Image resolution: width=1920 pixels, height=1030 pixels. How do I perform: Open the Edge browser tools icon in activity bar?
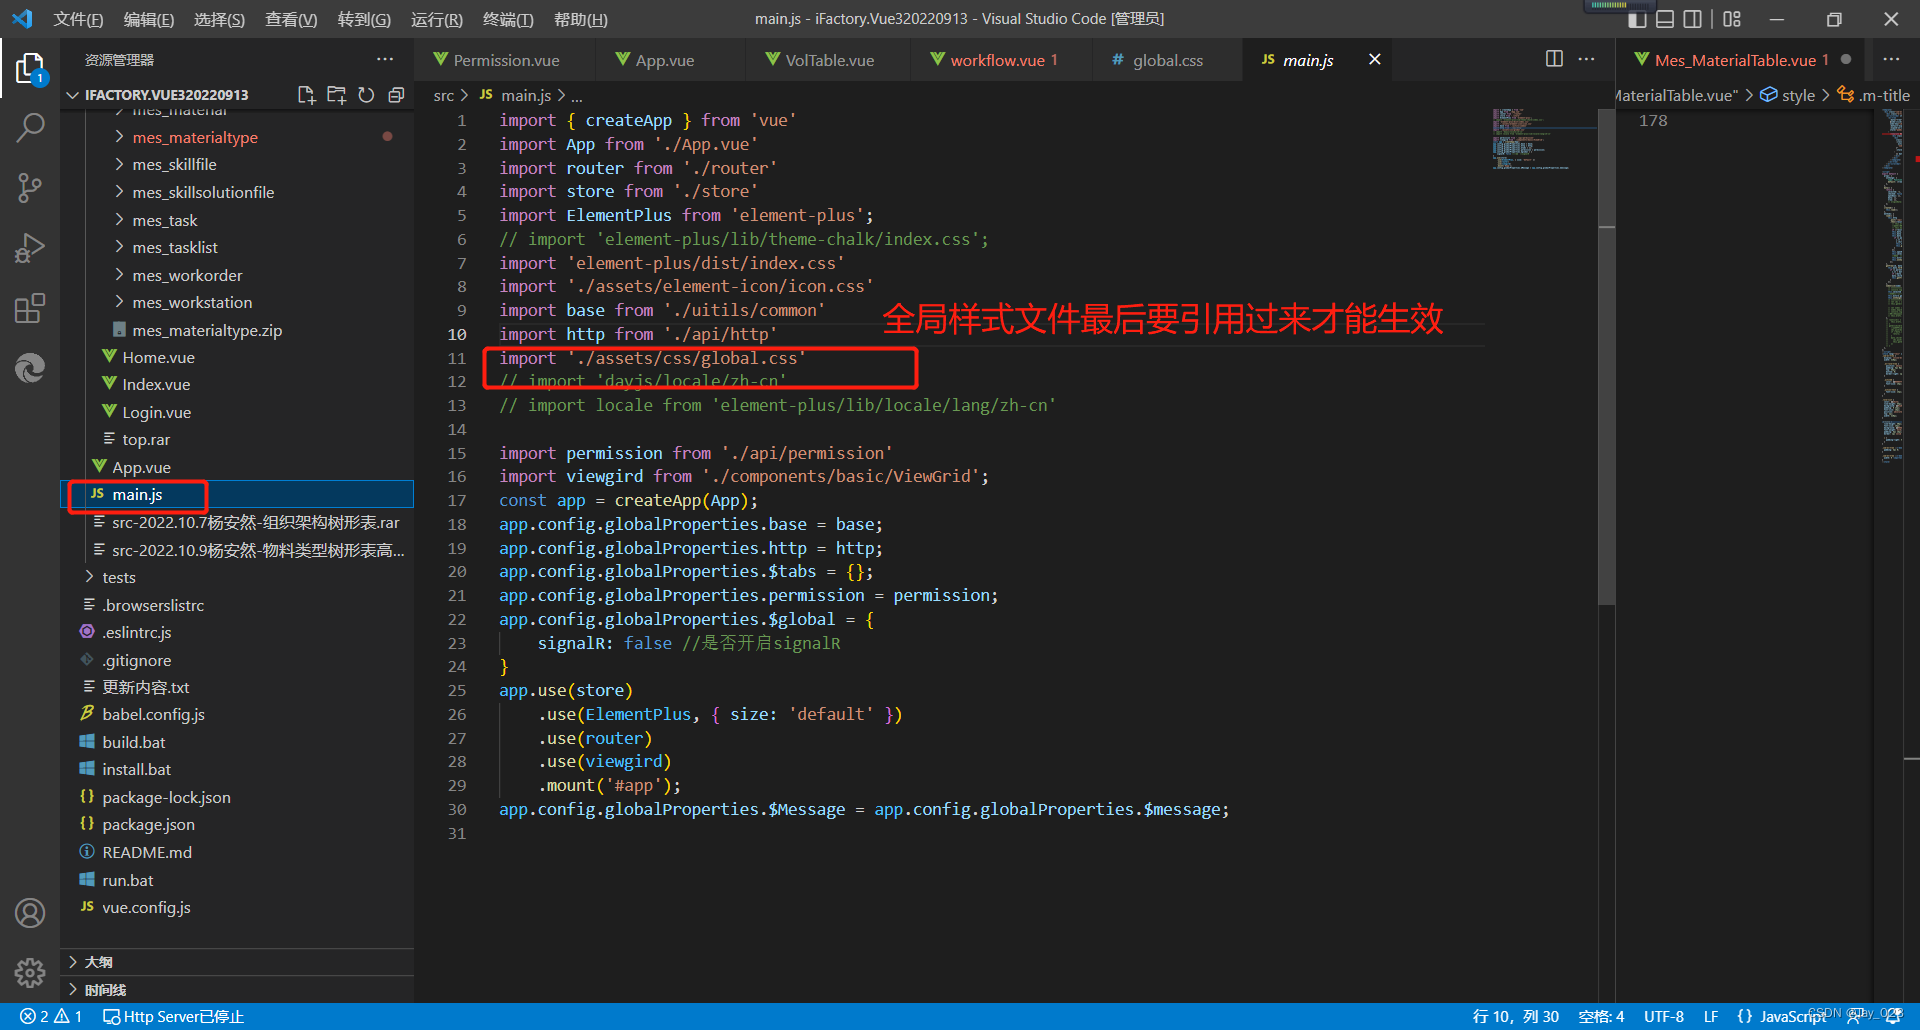pos(30,368)
